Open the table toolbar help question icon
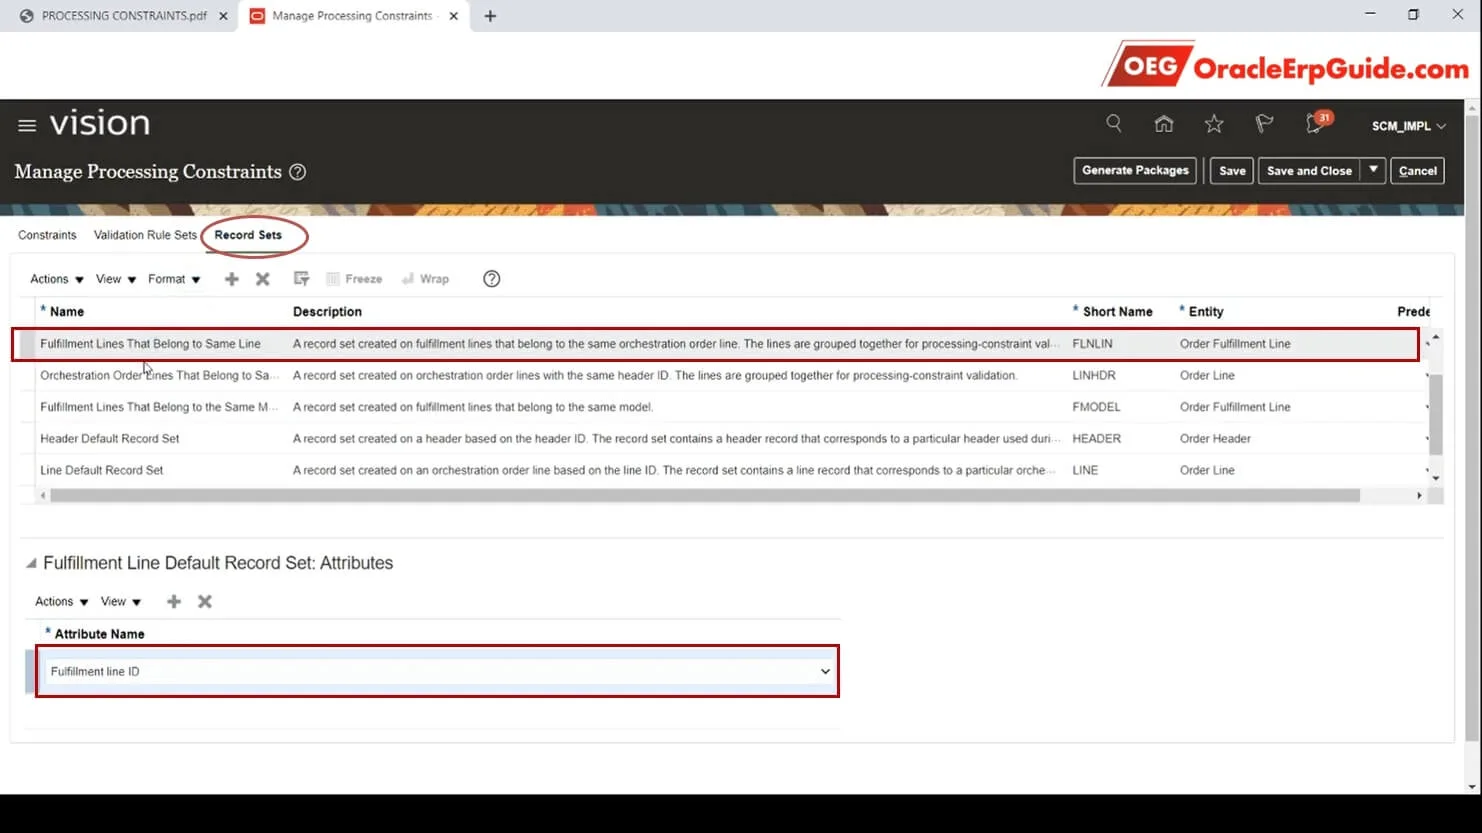This screenshot has width=1482, height=833. click(x=491, y=279)
